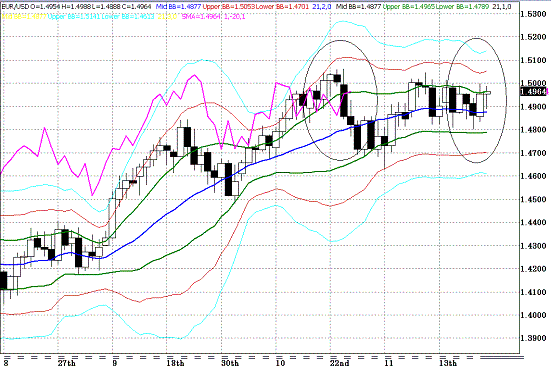Click the 1.4900 price axis label

point(534,107)
